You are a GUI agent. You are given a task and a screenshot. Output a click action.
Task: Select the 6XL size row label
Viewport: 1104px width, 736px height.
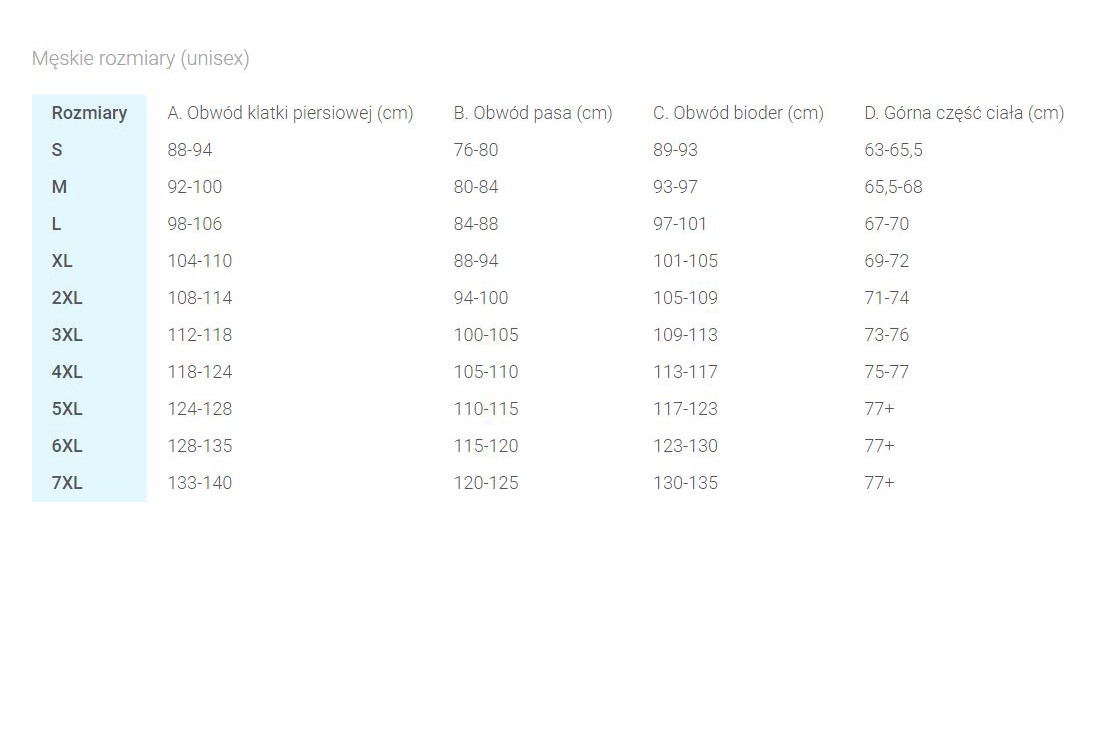click(67, 446)
